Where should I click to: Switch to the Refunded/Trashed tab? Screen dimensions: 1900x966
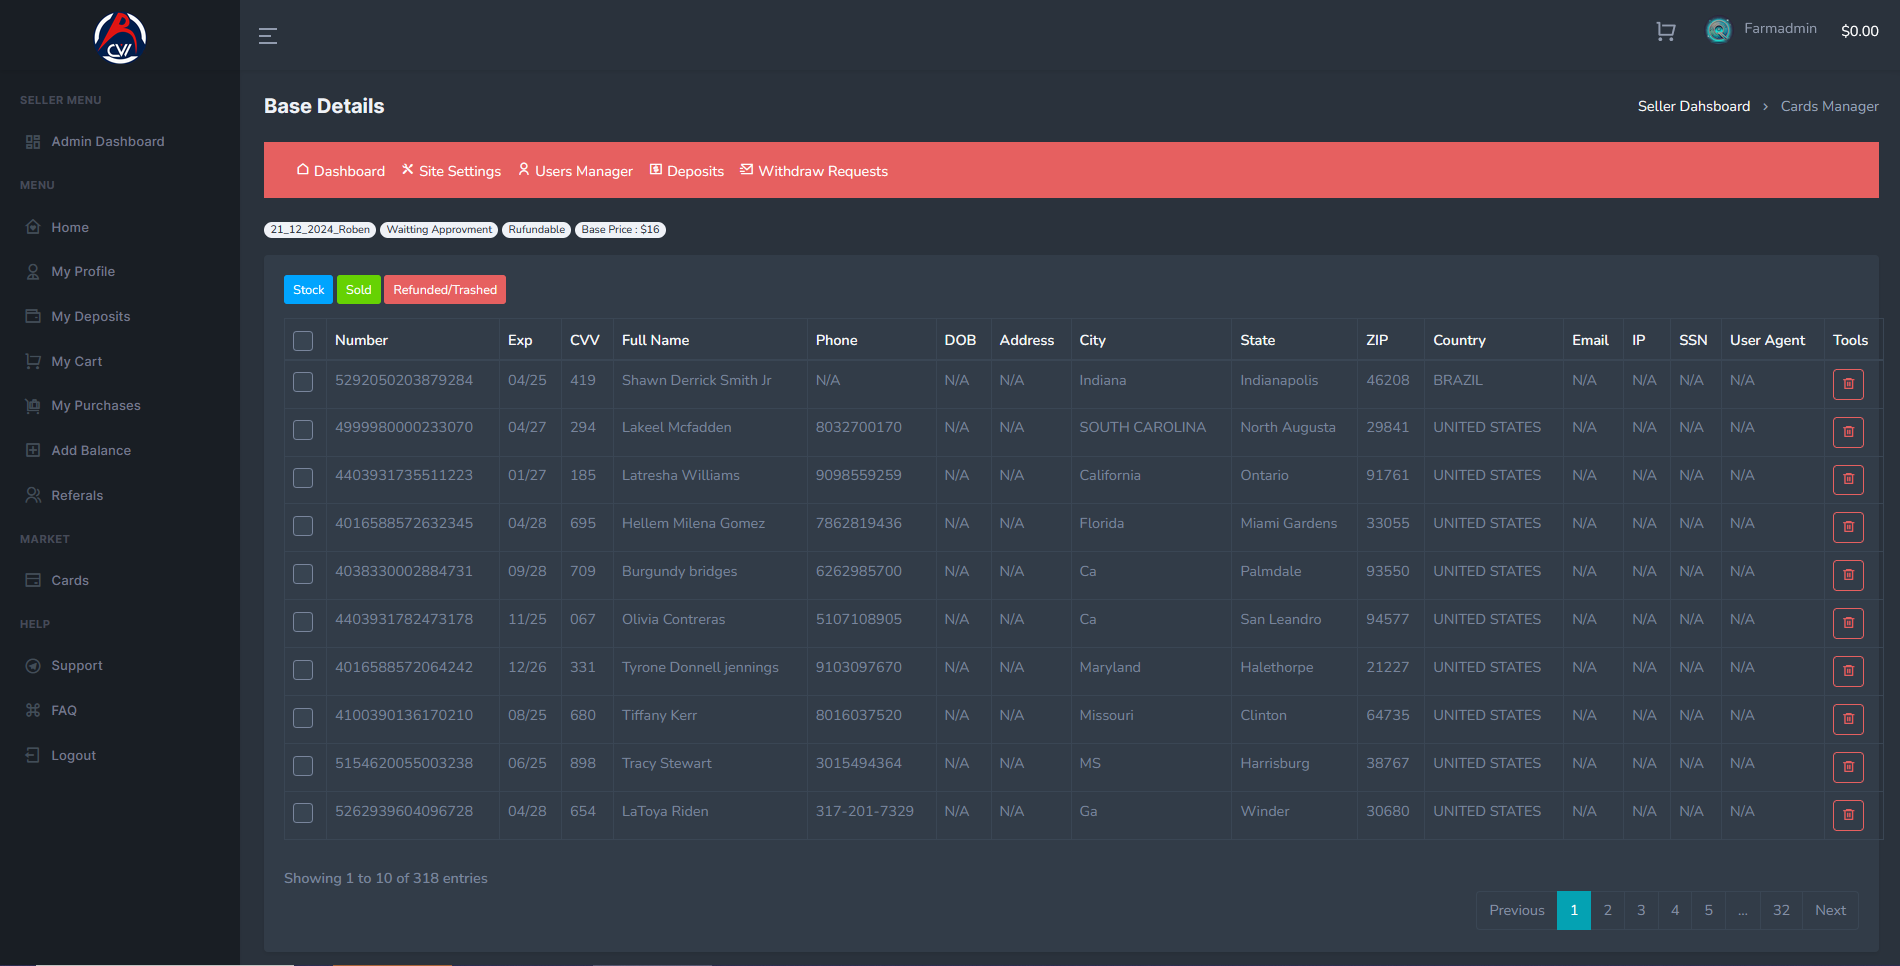pos(445,290)
